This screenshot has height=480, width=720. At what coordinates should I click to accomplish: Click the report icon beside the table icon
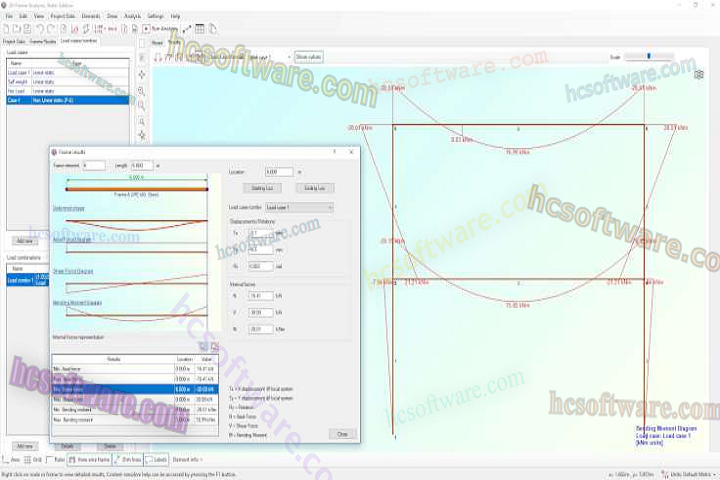tap(213, 29)
